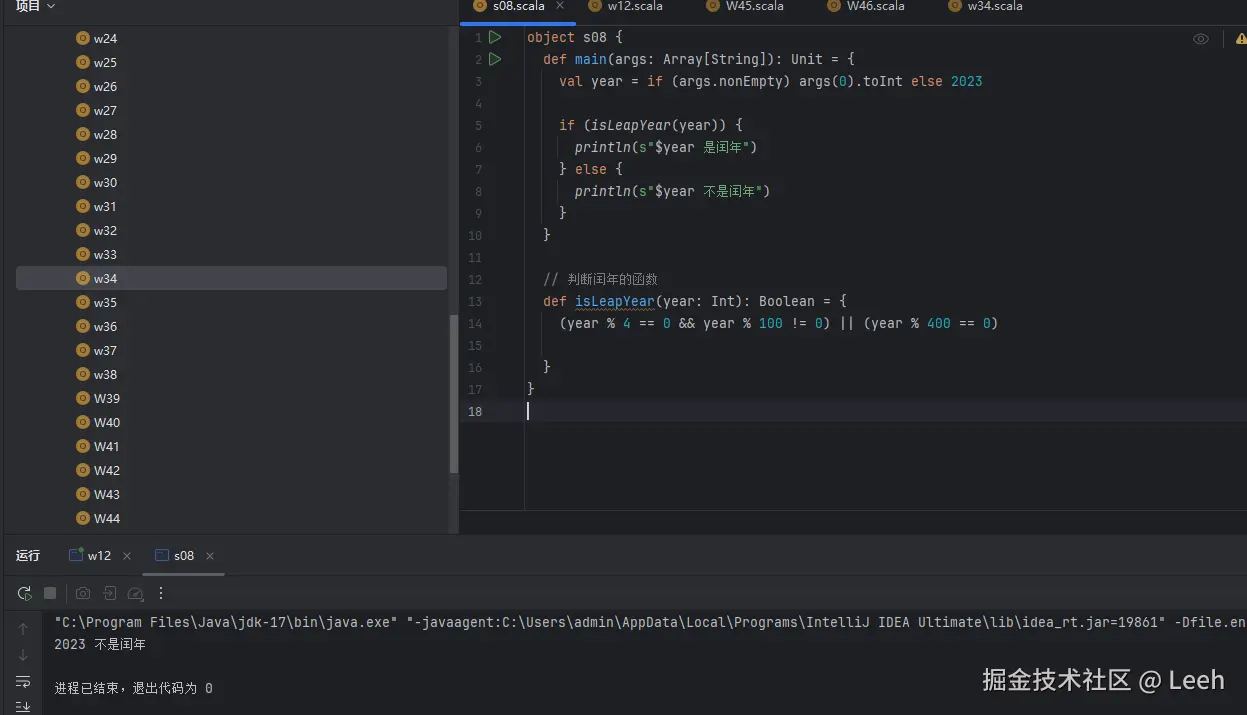
Task: Select W42 in the project tree
Action: tap(231, 470)
